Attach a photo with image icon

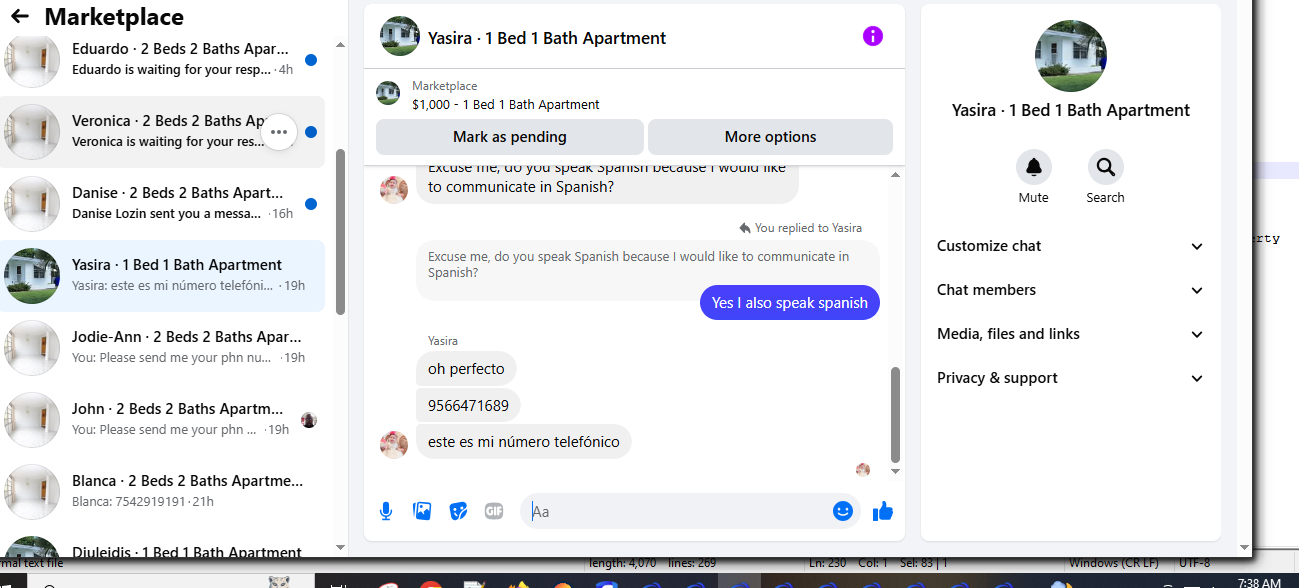[x=422, y=512]
